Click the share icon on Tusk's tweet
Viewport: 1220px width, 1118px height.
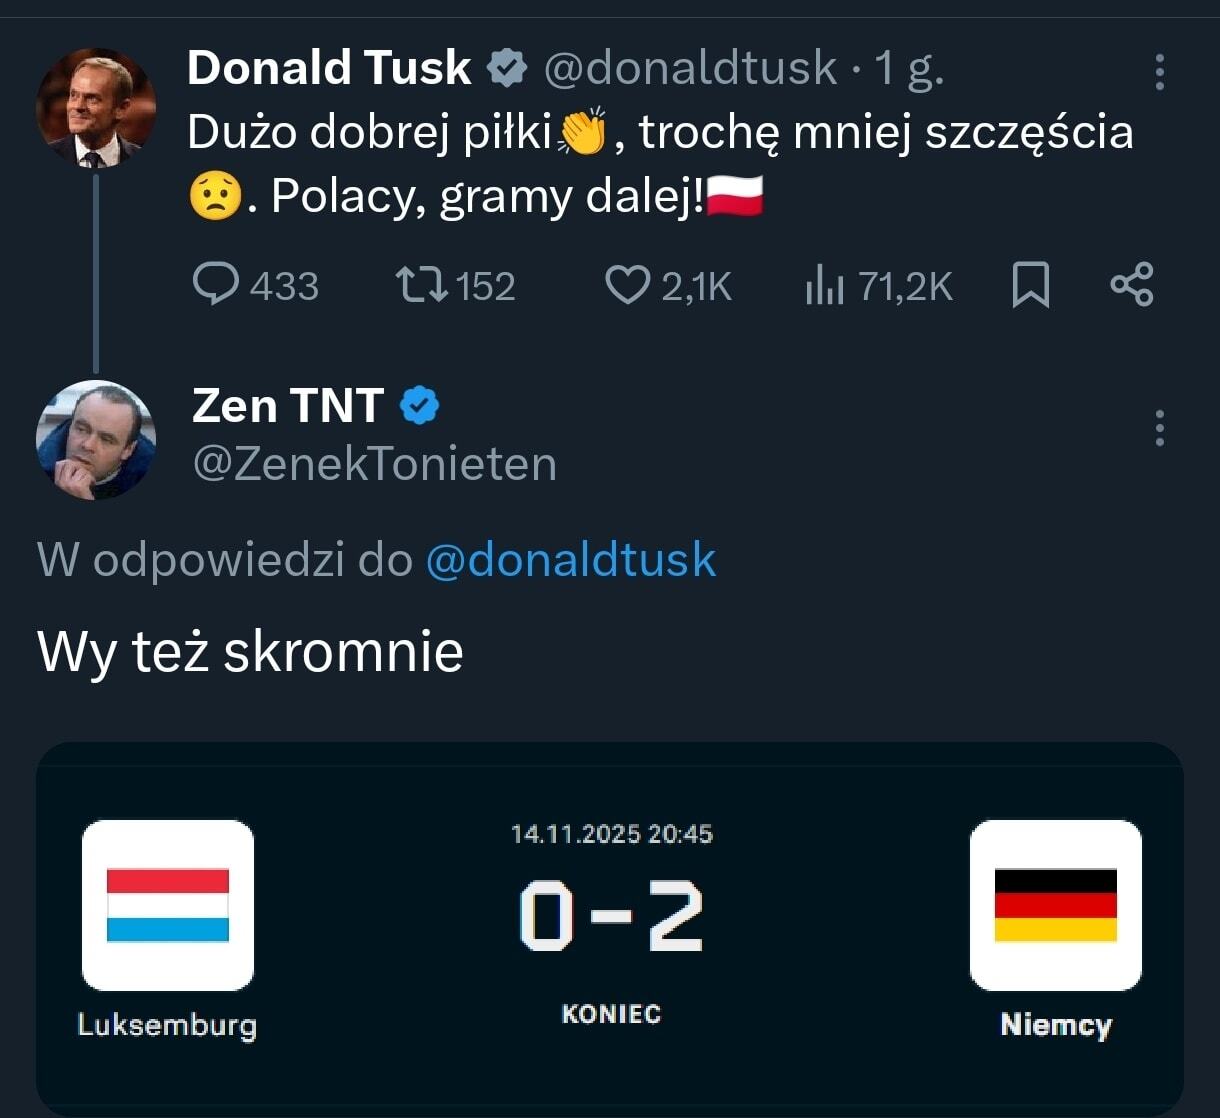click(1132, 285)
